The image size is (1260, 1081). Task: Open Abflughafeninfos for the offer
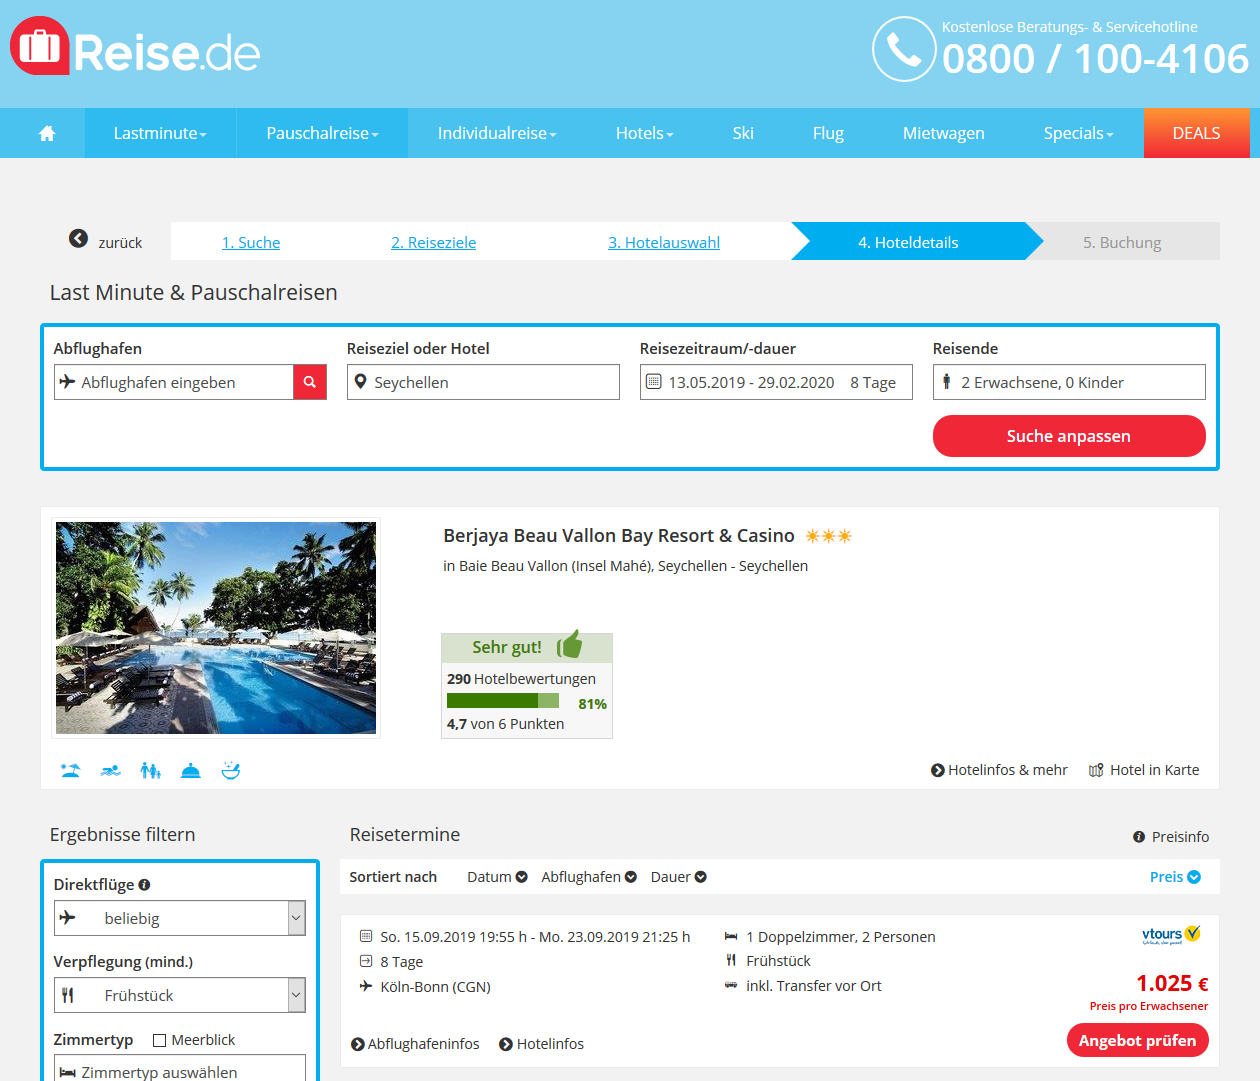[415, 1044]
